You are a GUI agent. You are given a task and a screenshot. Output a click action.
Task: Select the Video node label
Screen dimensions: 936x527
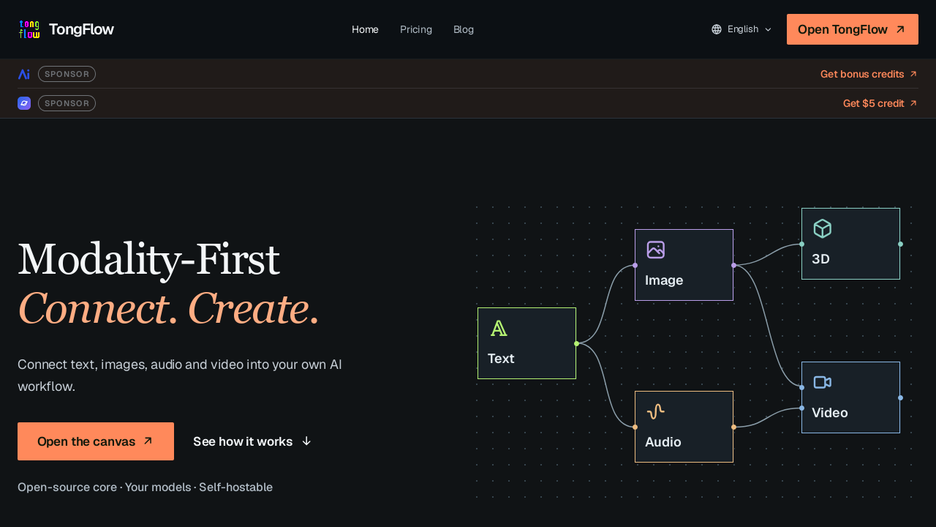pos(830,412)
